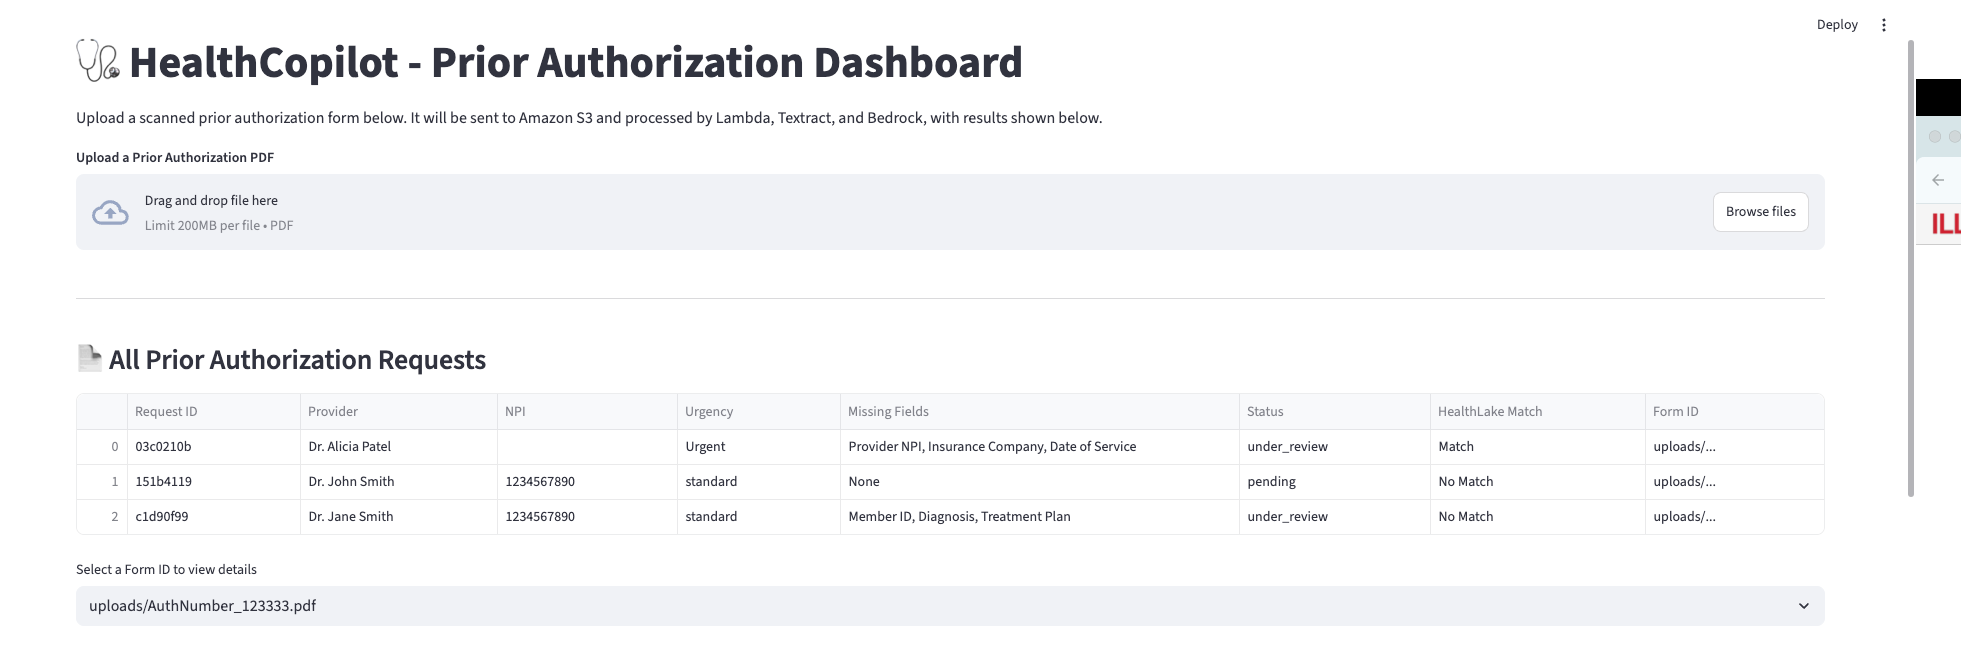The height and width of the screenshot is (653, 1961).
Task: Click Dr. Jane Smith provider cell
Action: (399, 517)
